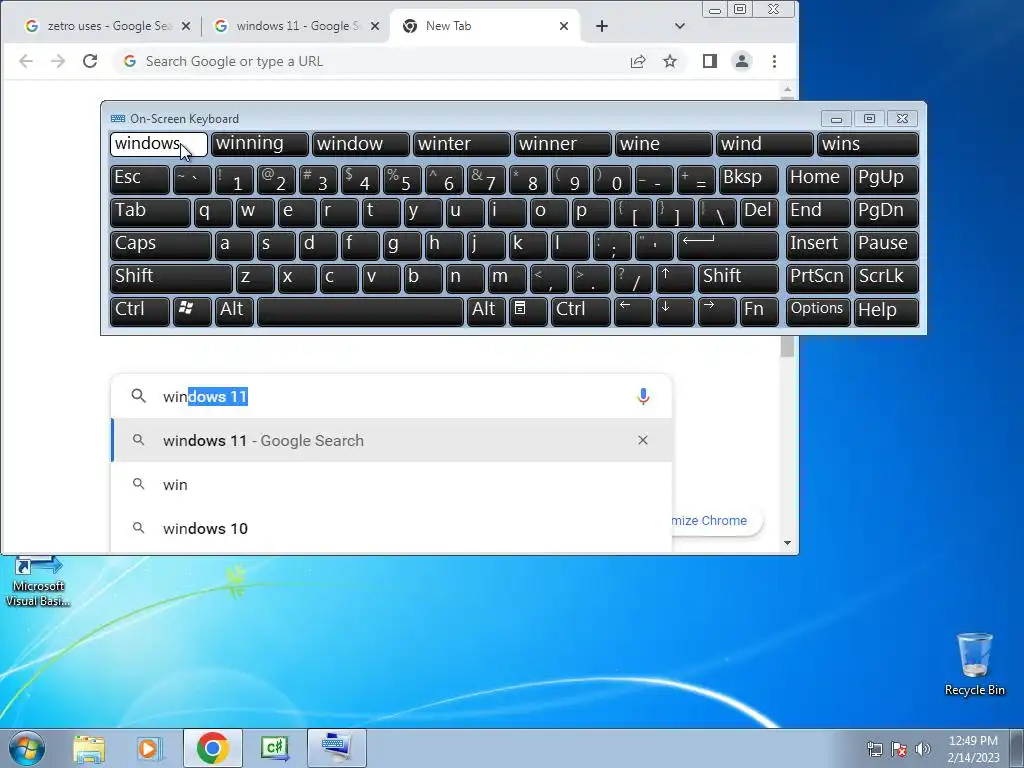Click the context menu key on keyboard

click(x=528, y=310)
